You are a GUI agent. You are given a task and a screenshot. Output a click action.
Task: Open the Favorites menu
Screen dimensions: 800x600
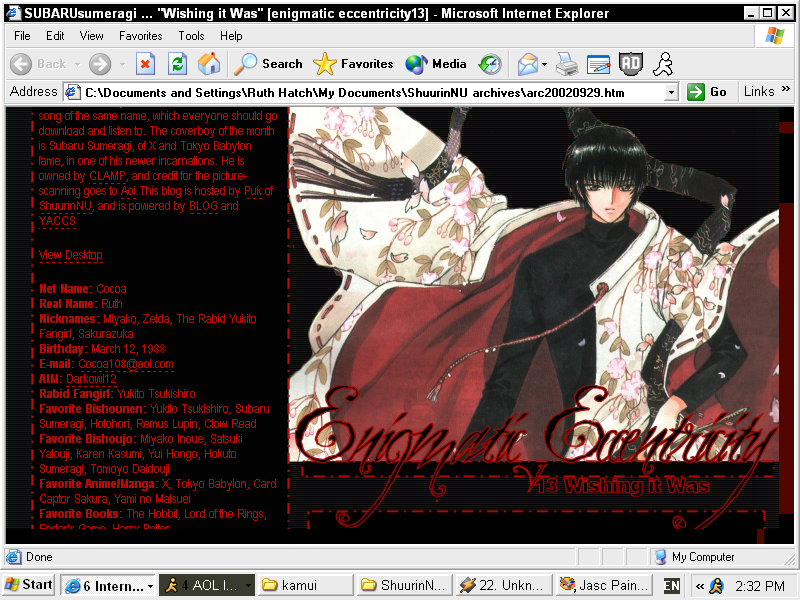[x=140, y=36]
